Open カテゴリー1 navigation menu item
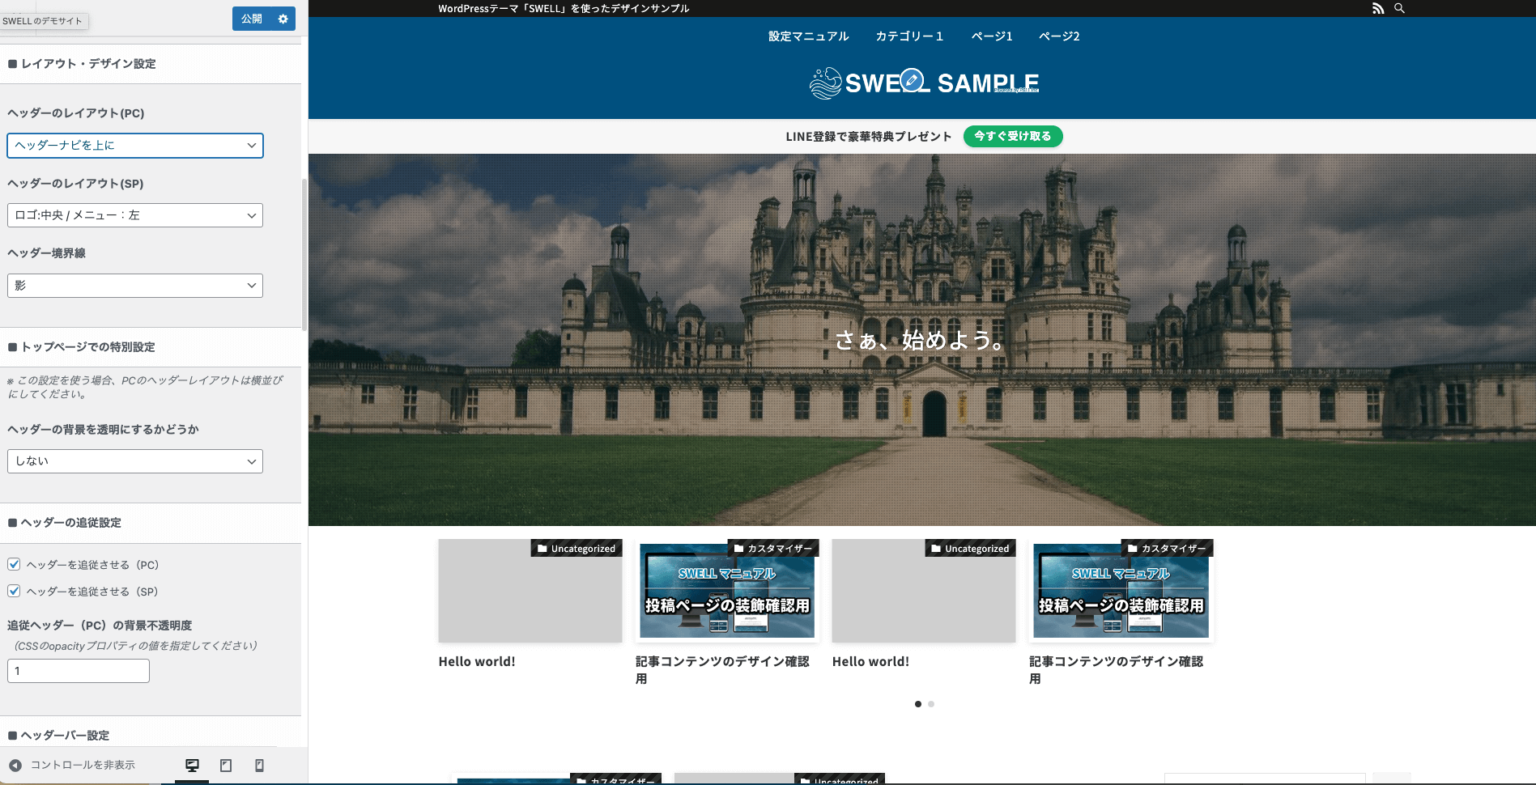 (x=909, y=36)
